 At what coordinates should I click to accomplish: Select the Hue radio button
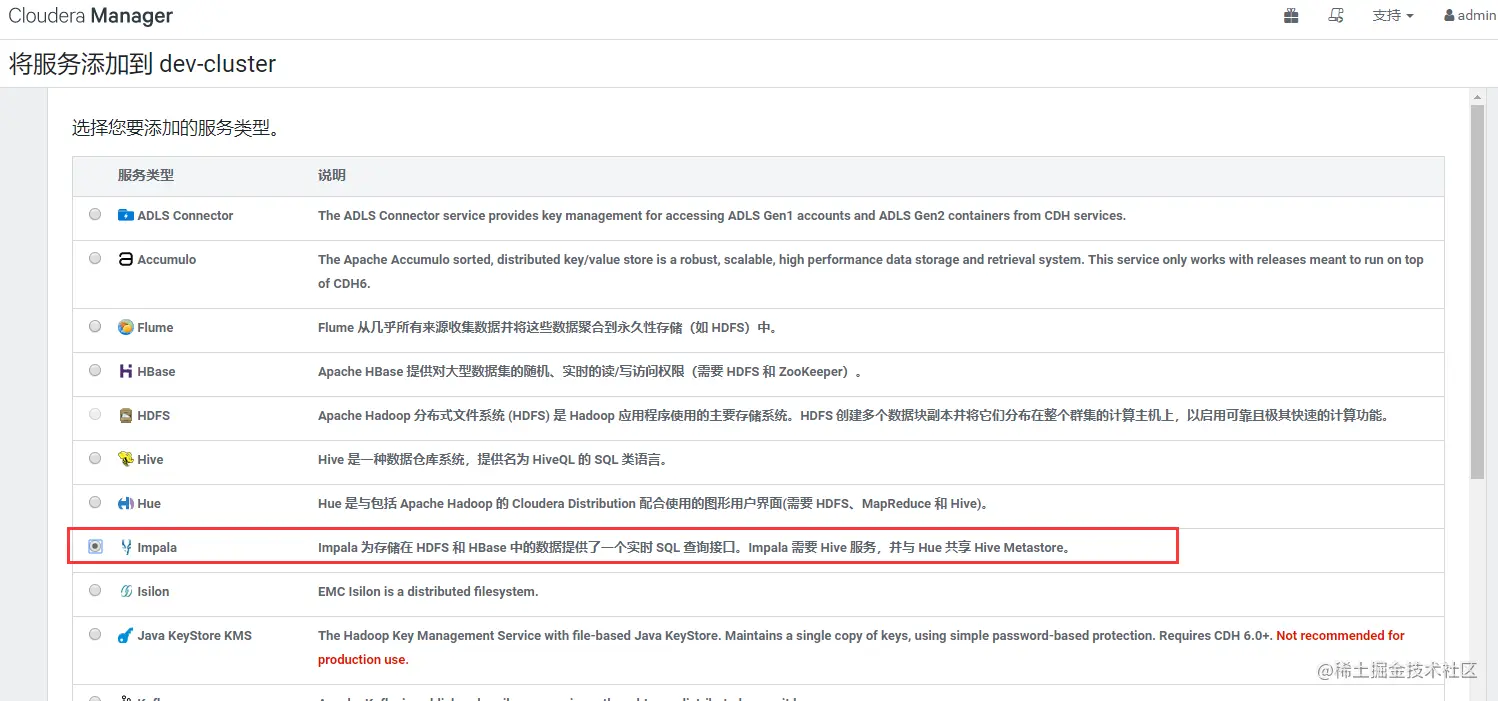click(95, 502)
